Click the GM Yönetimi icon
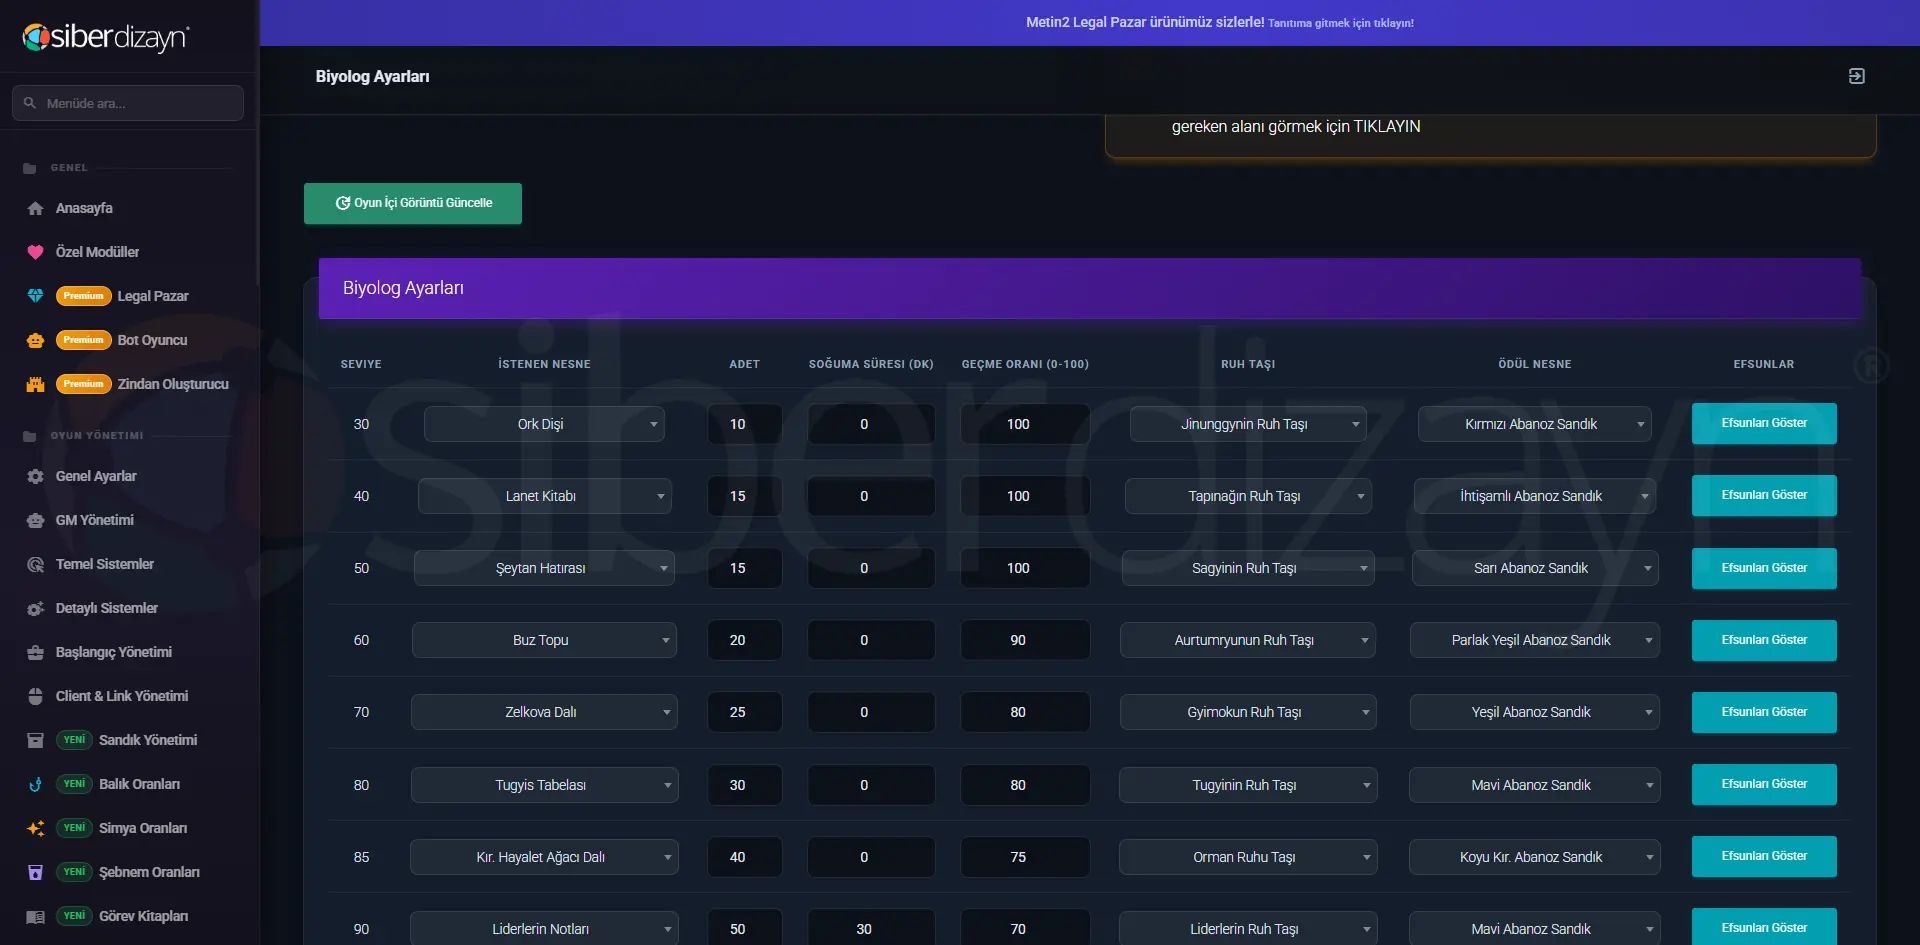Screen dimensions: 1920x945 point(35,520)
